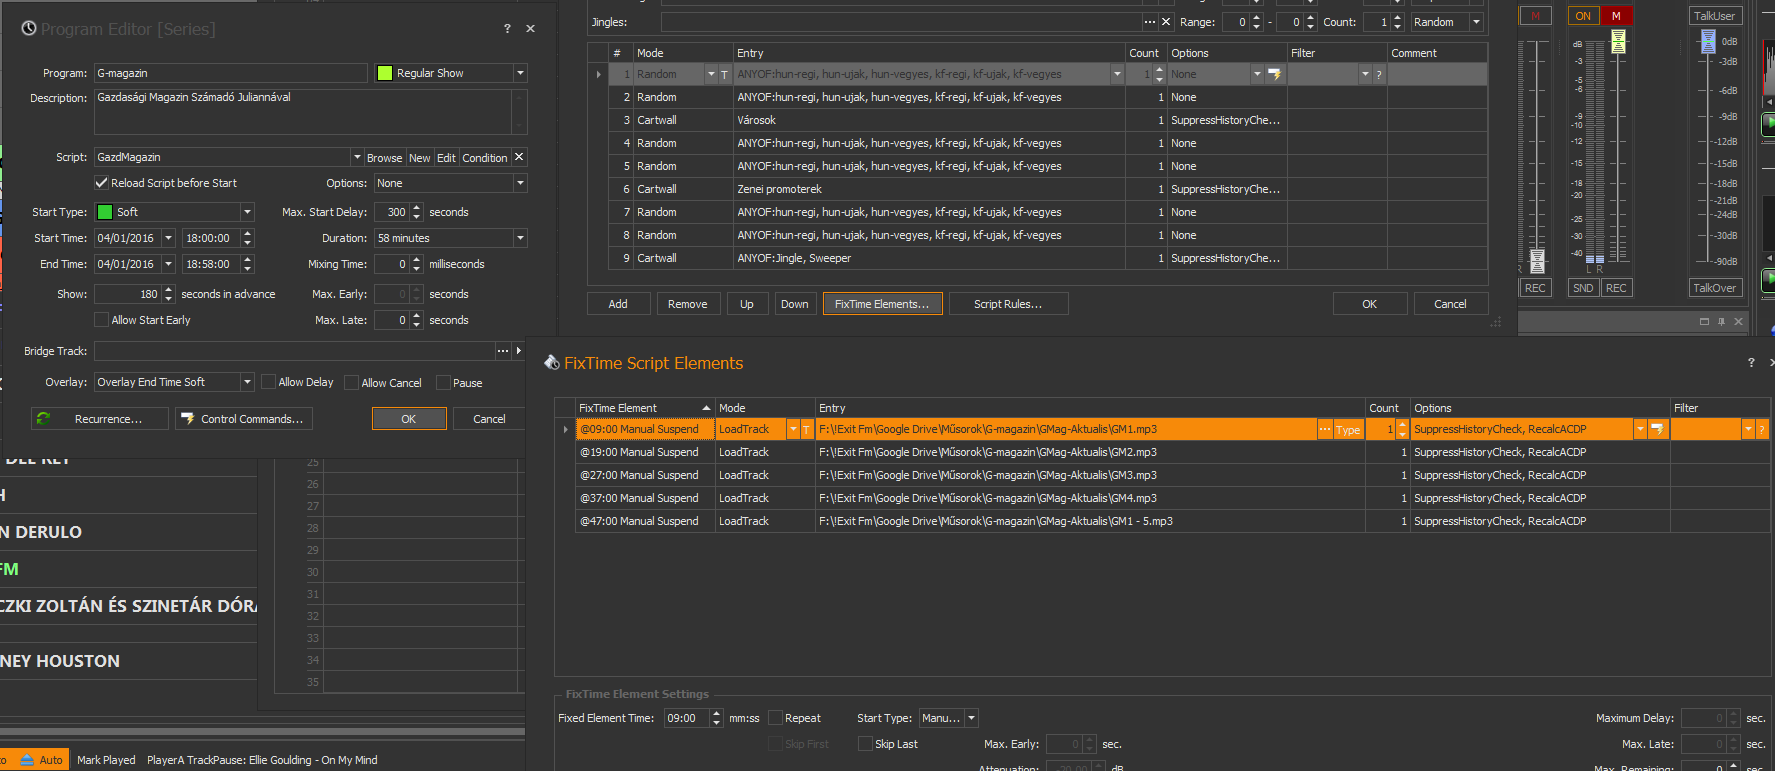Enable Allow Start Early checkbox
The image size is (1775, 771).
(101, 320)
